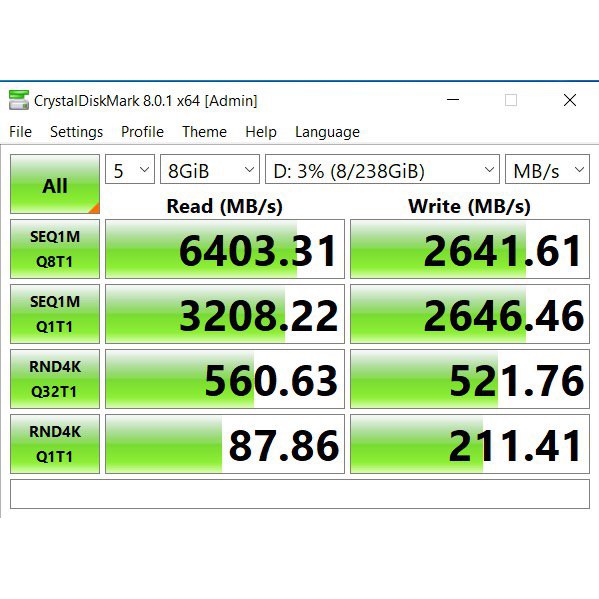The image size is (599, 599).
Task: Open the Language menu
Action: [327, 132]
